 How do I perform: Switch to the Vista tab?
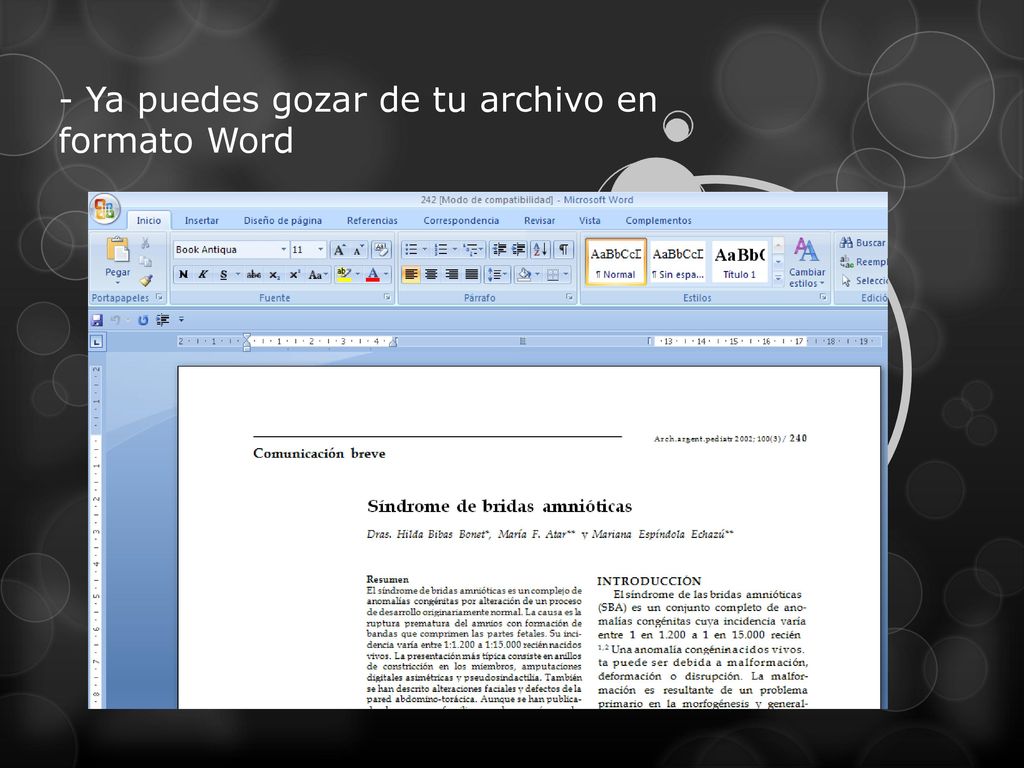(x=590, y=221)
